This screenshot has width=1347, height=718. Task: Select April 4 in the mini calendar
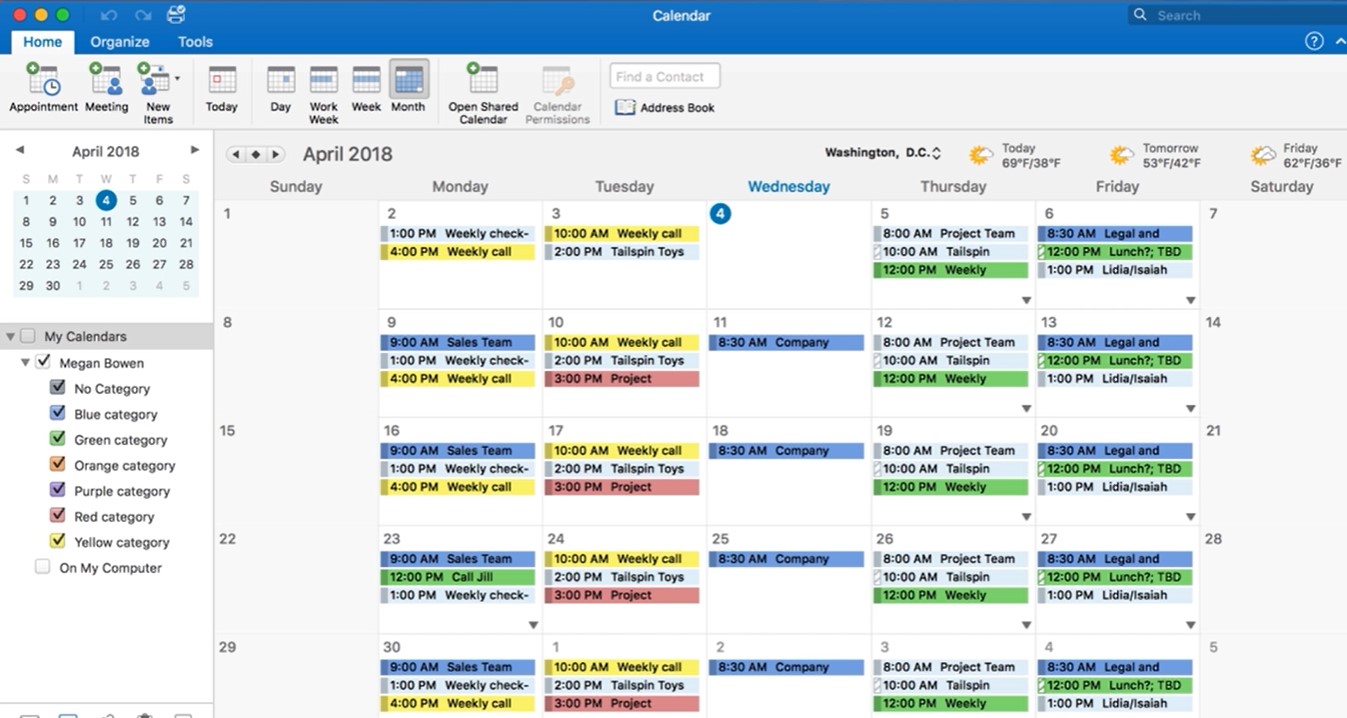[x=106, y=200]
